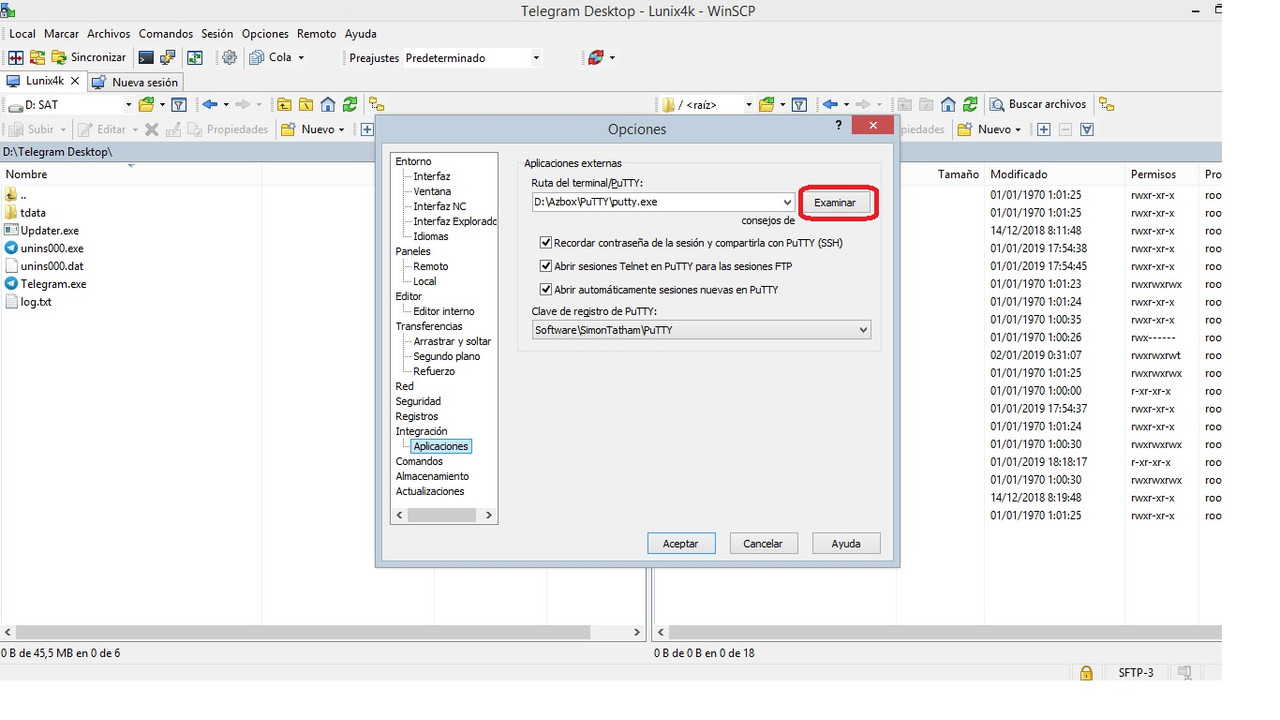Select Editor interno in options tree

coord(444,311)
